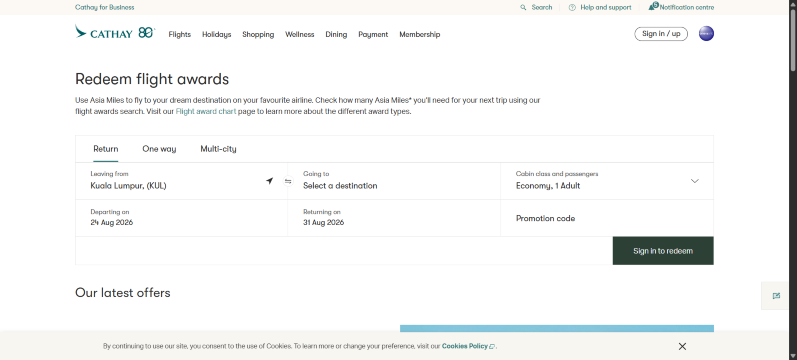Open Membership menu

pos(419,35)
